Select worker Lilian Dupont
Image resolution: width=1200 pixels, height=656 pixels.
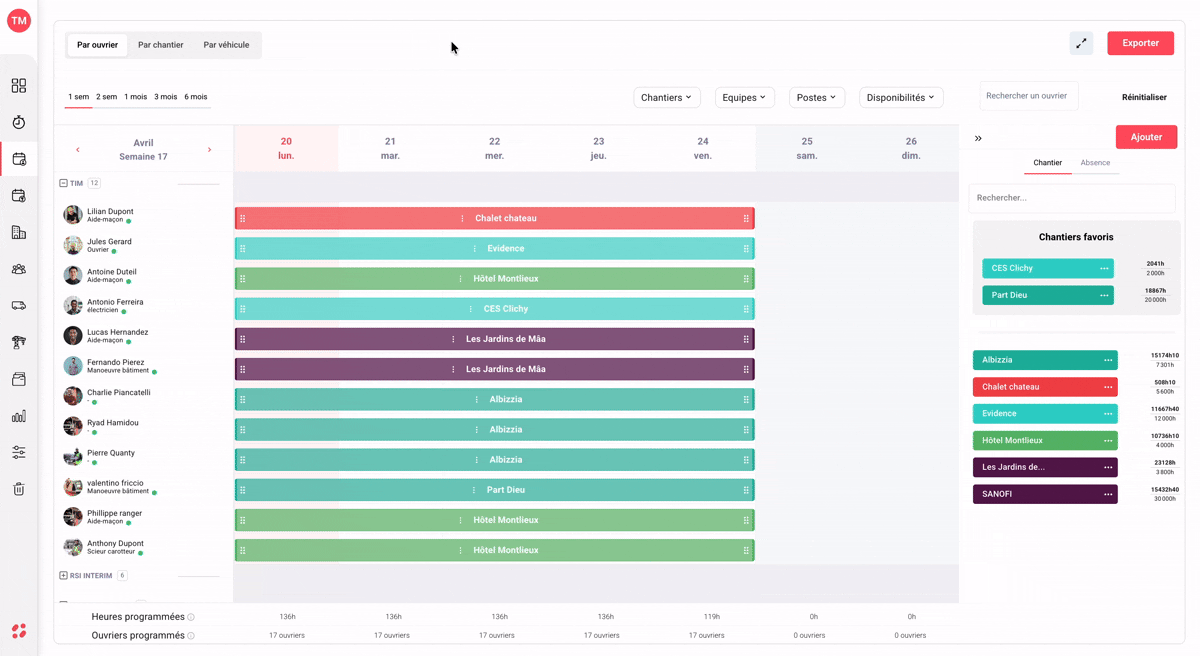coord(110,212)
